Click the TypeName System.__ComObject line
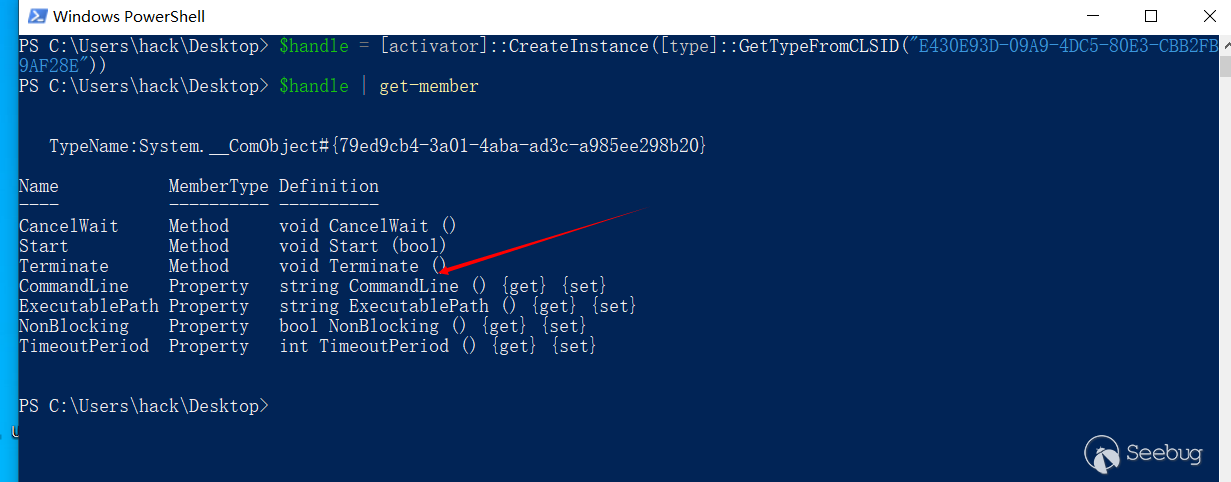 point(378,146)
